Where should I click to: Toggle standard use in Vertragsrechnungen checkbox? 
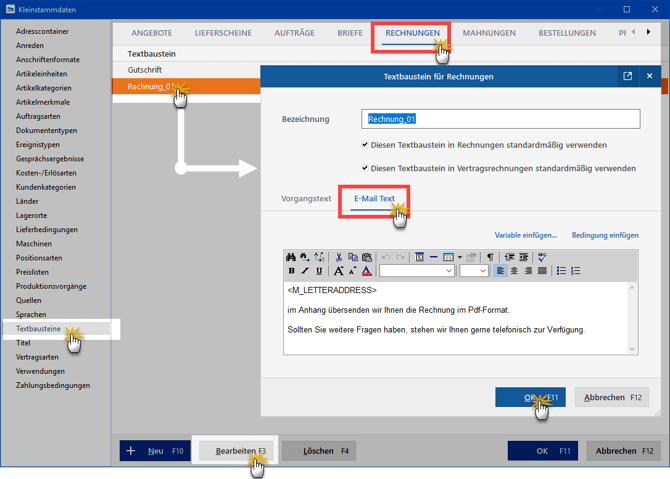point(365,168)
